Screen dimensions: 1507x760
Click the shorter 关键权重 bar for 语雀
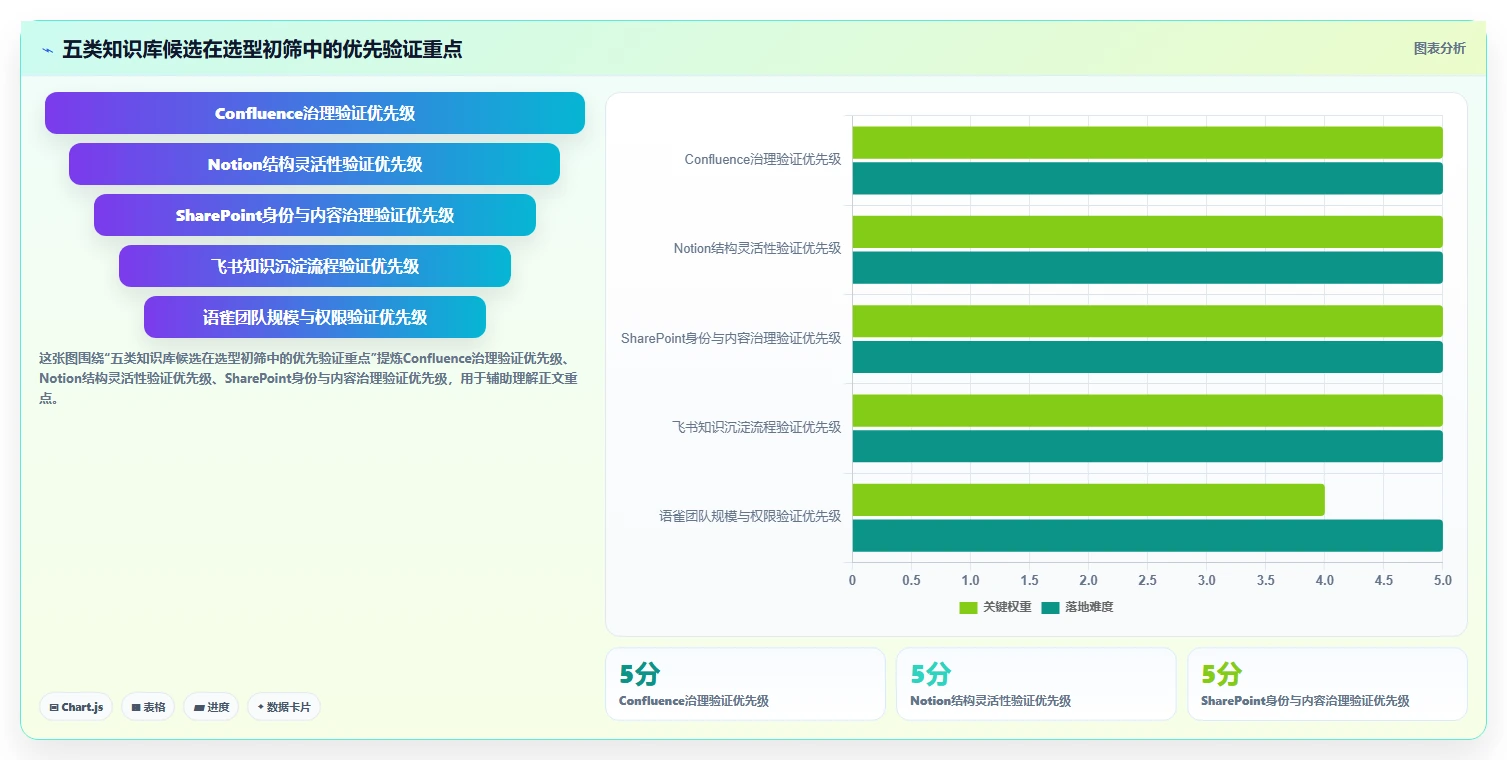pyautogui.click(x=1088, y=500)
